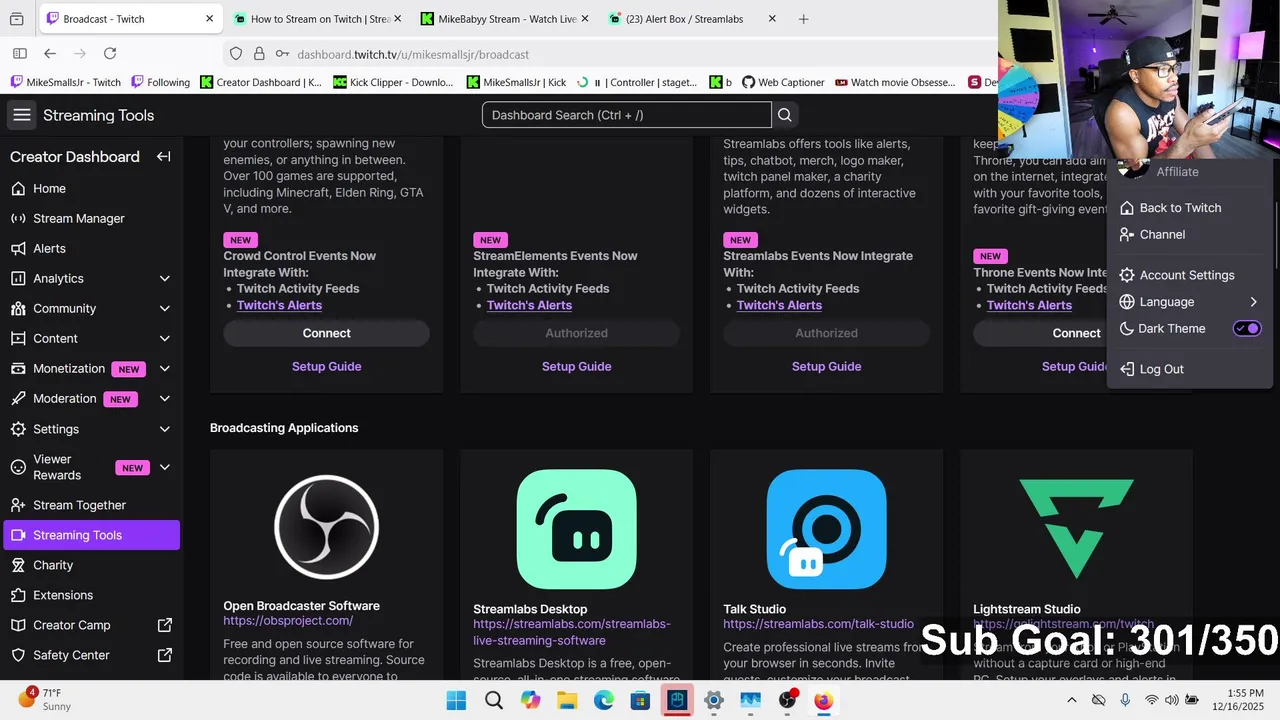Open Twitch's Alerts link under Streamlabs
This screenshot has width=1280, height=720.
pos(779,305)
